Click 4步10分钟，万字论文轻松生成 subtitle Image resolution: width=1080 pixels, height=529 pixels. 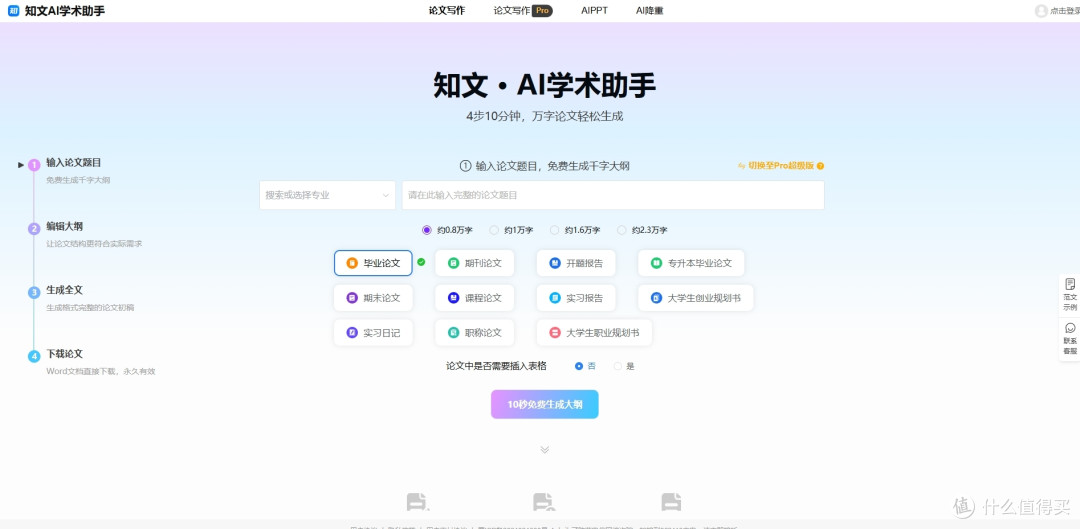[x=545, y=116]
